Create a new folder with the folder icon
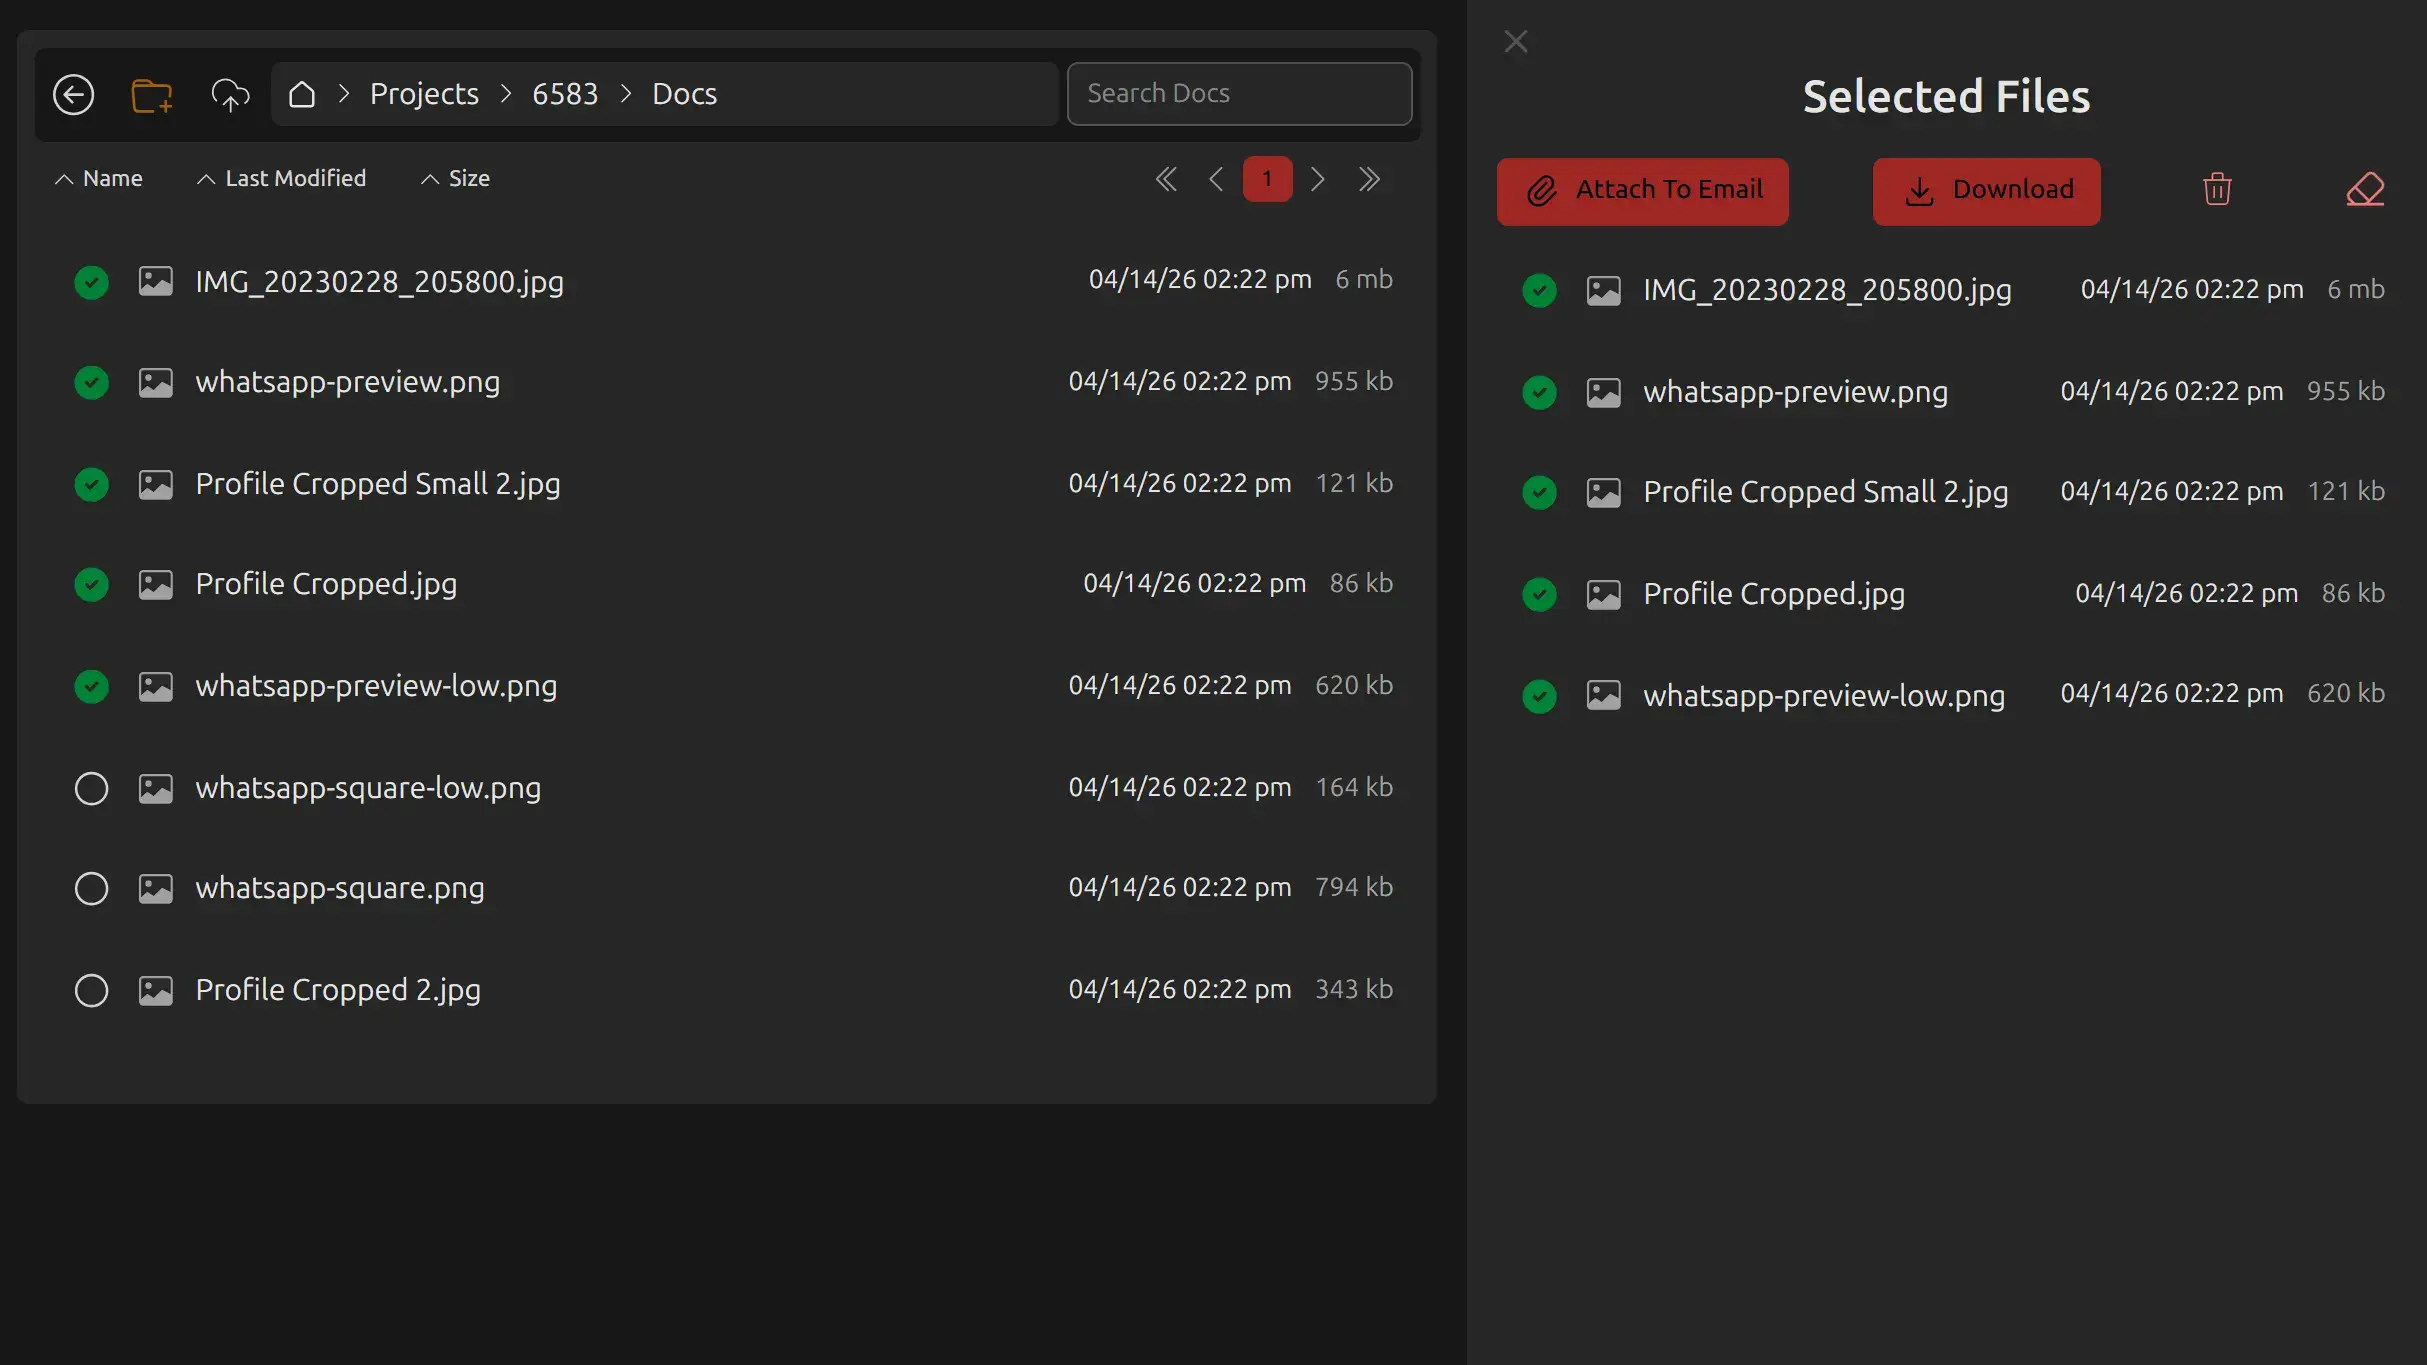This screenshot has width=2427, height=1365. pos(151,93)
